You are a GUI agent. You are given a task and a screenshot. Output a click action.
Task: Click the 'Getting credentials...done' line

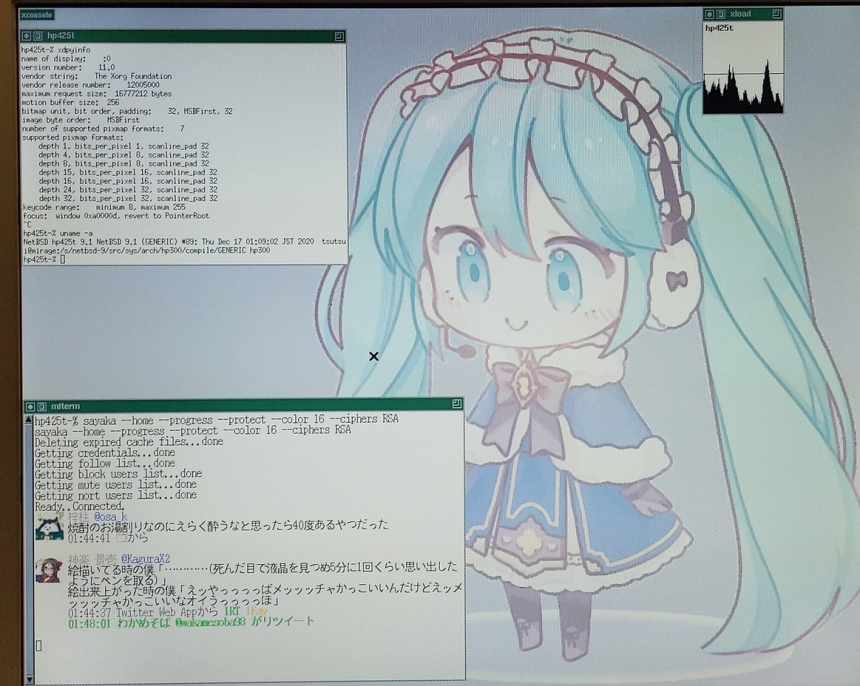coord(105,453)
